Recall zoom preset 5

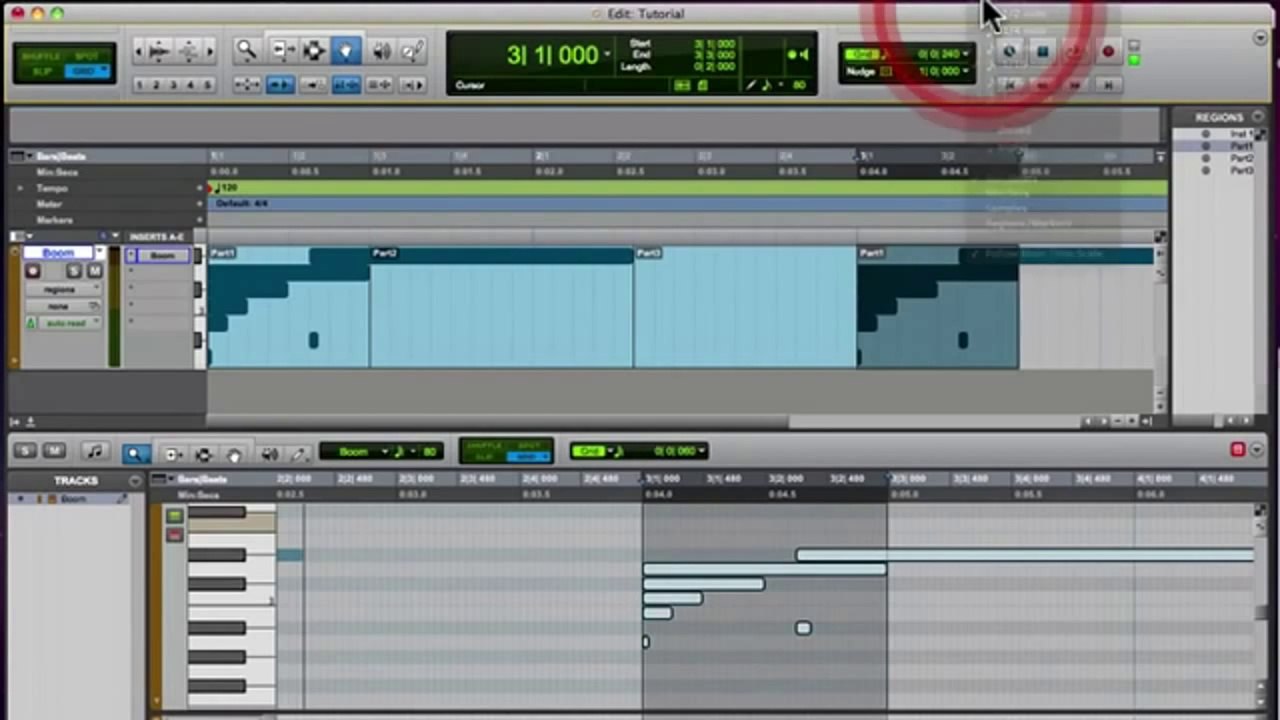(207, 85)
